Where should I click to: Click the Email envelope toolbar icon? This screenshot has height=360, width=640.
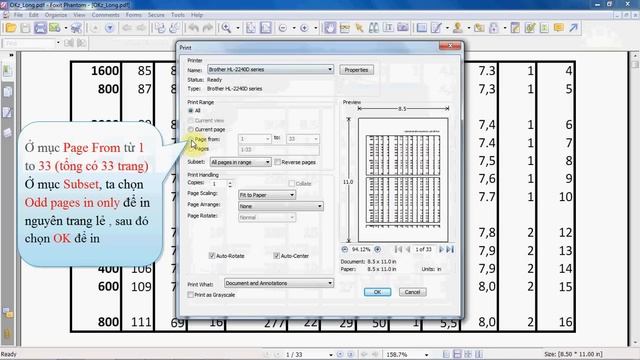click(x=54, y=28)
